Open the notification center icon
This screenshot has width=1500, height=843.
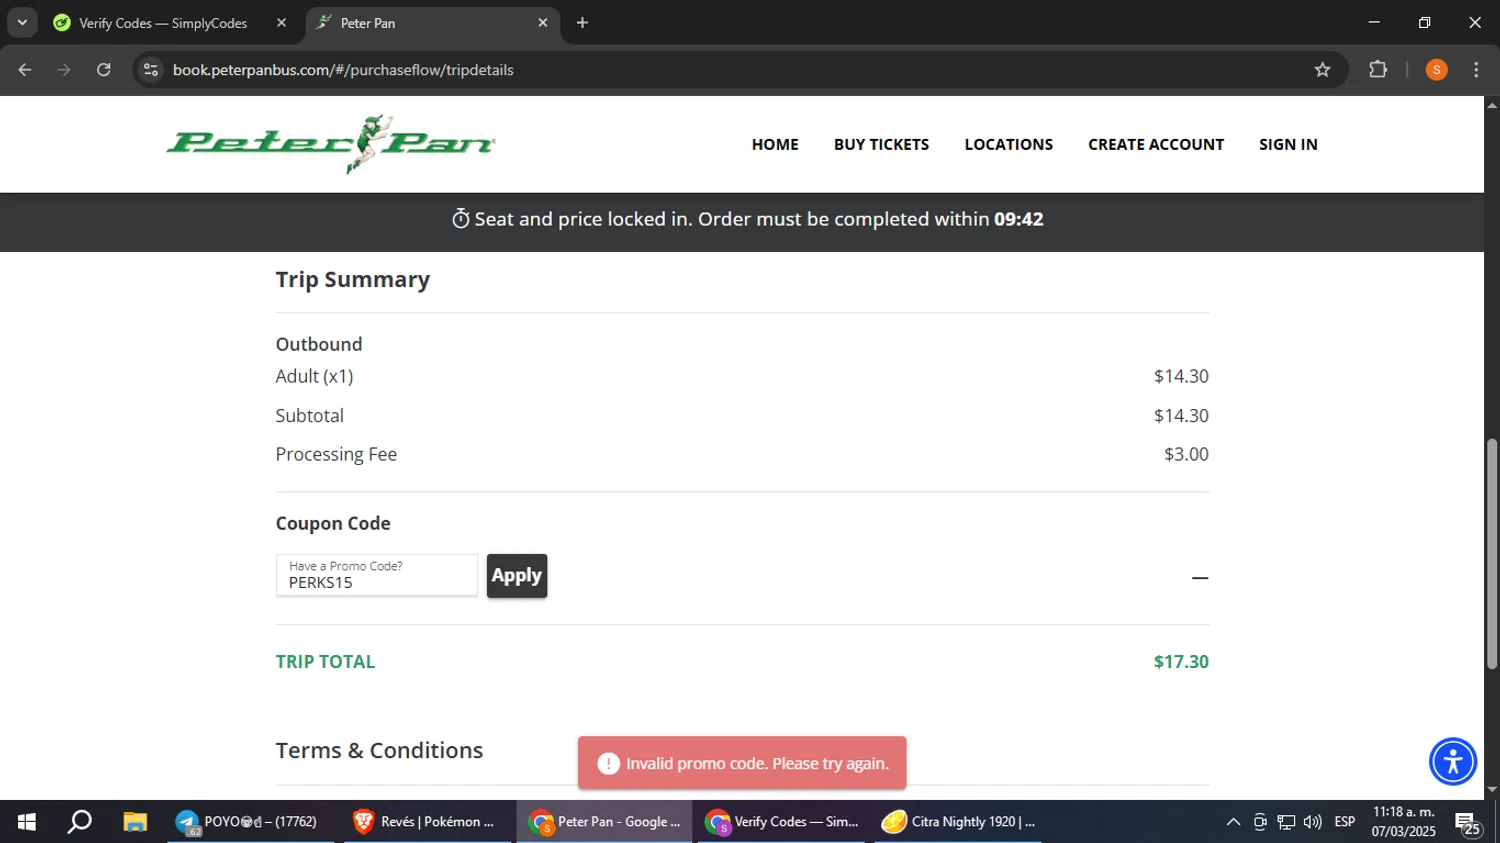coord(1468,823)
